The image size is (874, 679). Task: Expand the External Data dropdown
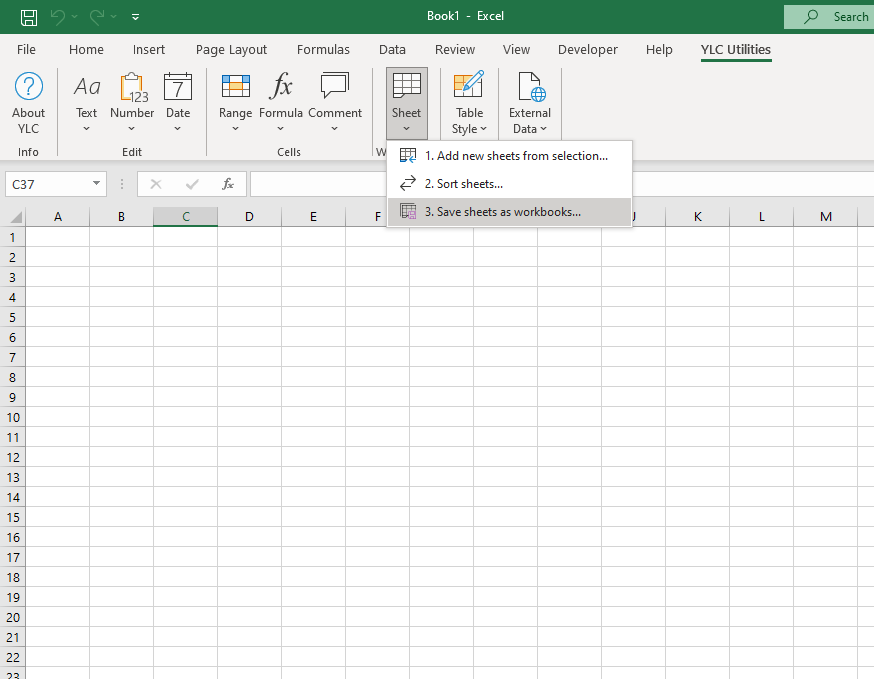pyautogui.click(x=529, y=102)
